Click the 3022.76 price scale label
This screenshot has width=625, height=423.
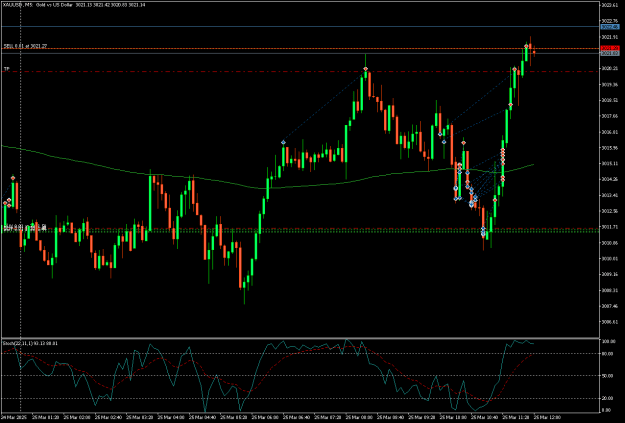(x=610, y=21)
